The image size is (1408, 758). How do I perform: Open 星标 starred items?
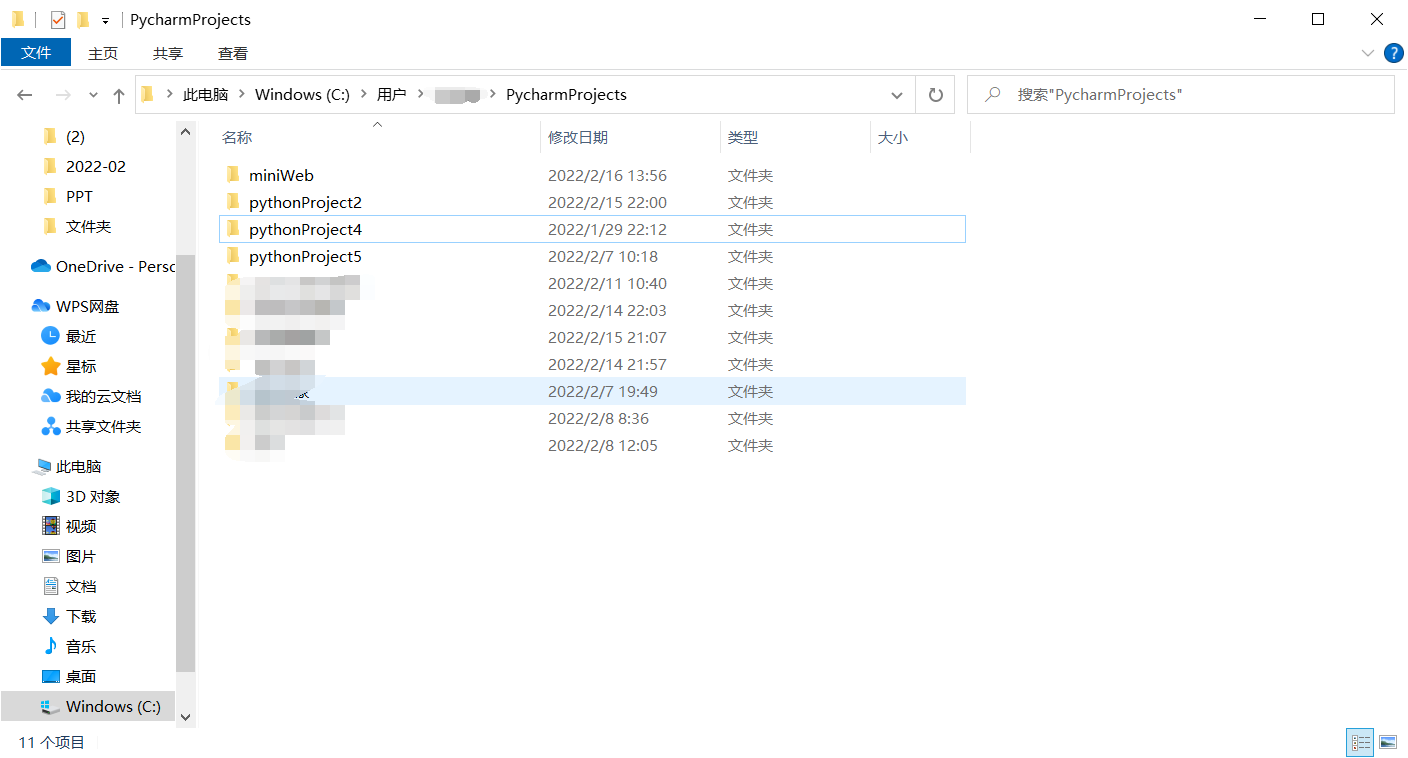[68, 366]
